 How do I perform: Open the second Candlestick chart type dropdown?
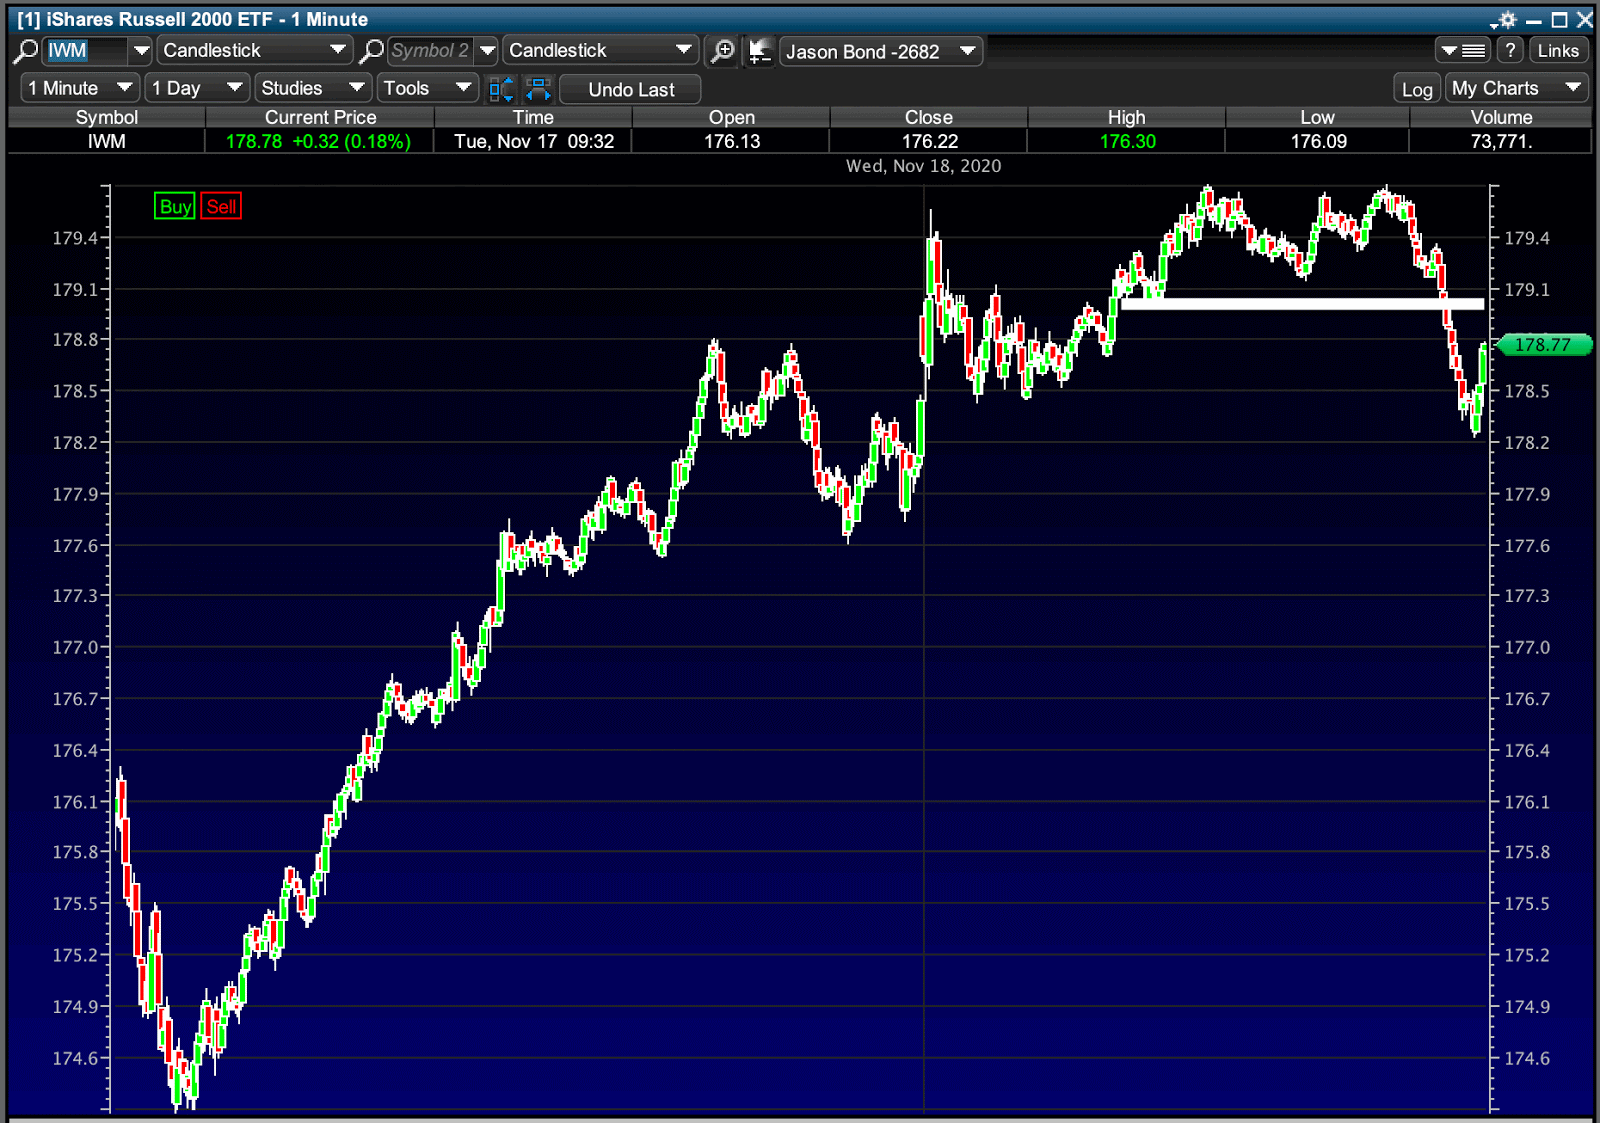click(x=600, y=51)
